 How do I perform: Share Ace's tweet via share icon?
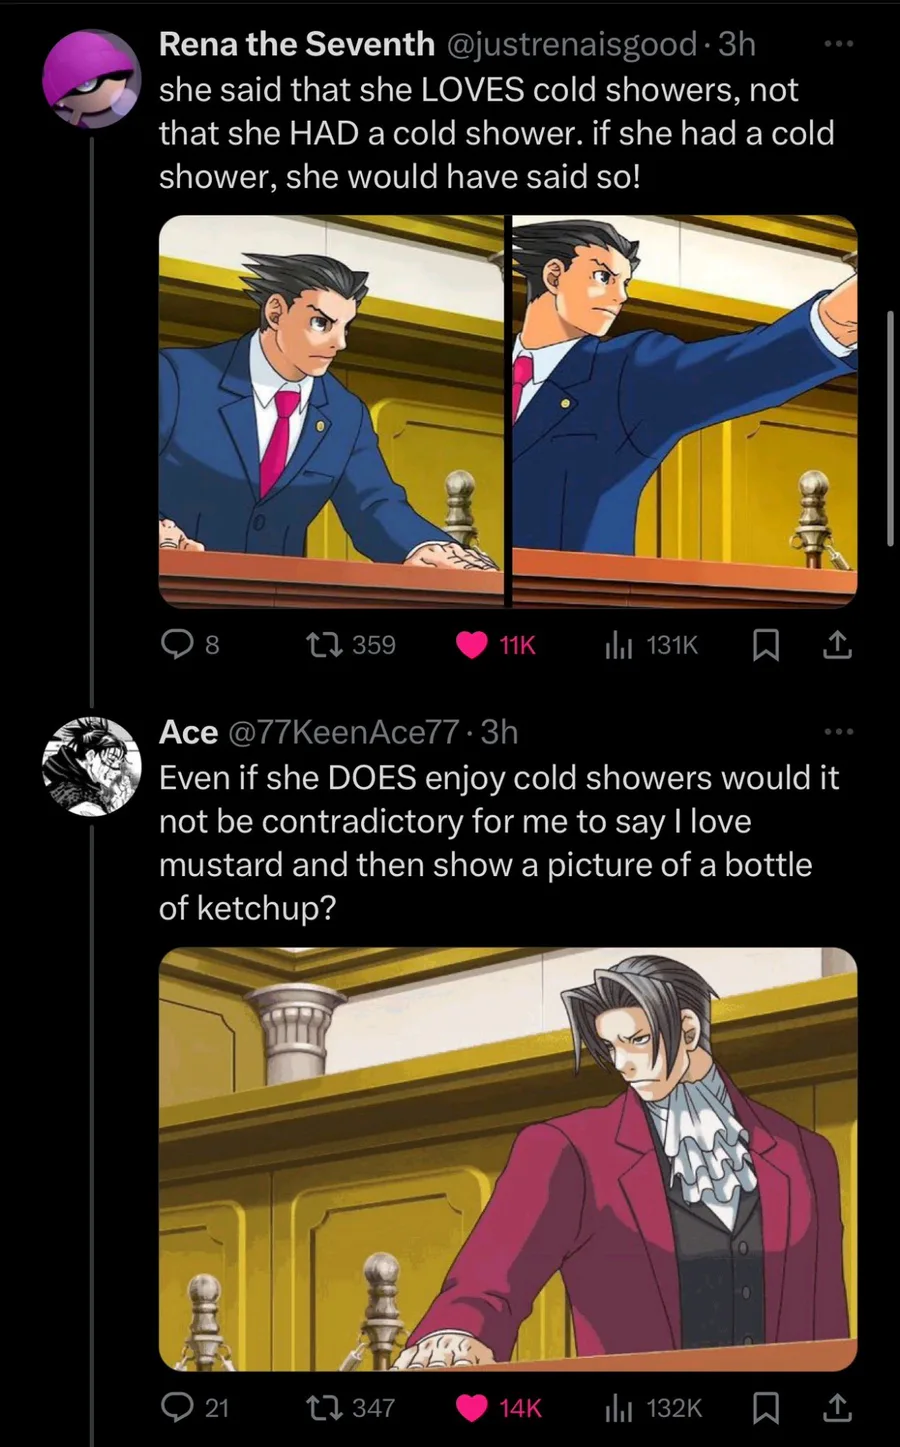pos(837,1408)
